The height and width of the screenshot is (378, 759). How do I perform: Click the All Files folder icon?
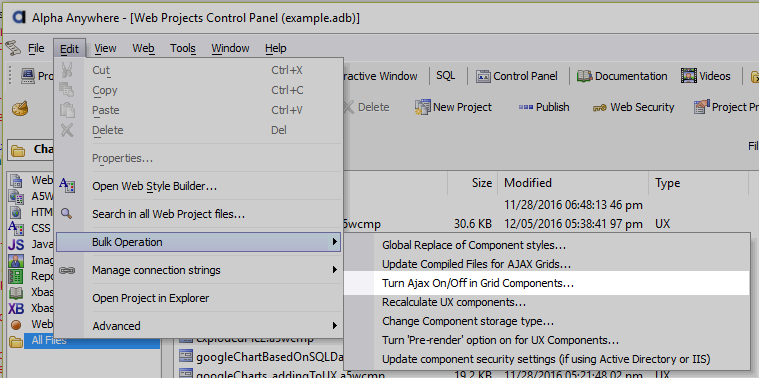point(16,342)
